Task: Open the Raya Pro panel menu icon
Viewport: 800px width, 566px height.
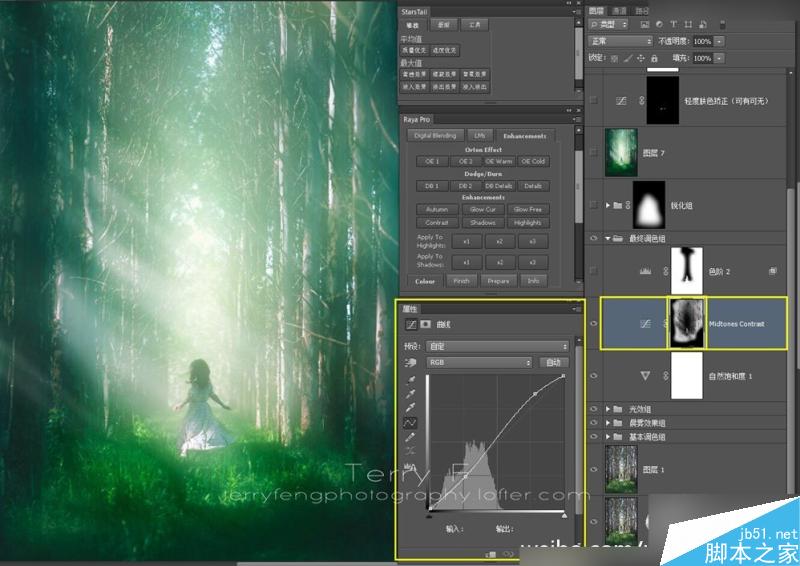Action: click(577, 119)
